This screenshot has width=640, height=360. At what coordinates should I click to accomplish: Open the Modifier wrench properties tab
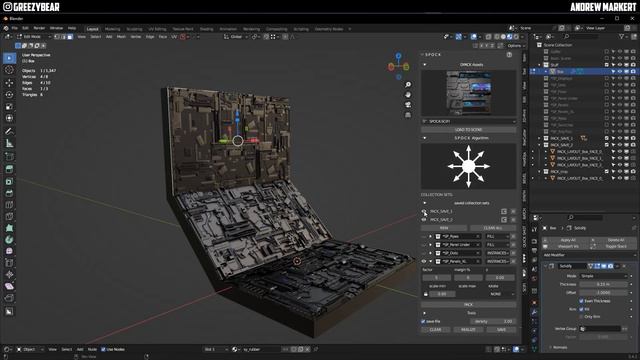[534, 312]
